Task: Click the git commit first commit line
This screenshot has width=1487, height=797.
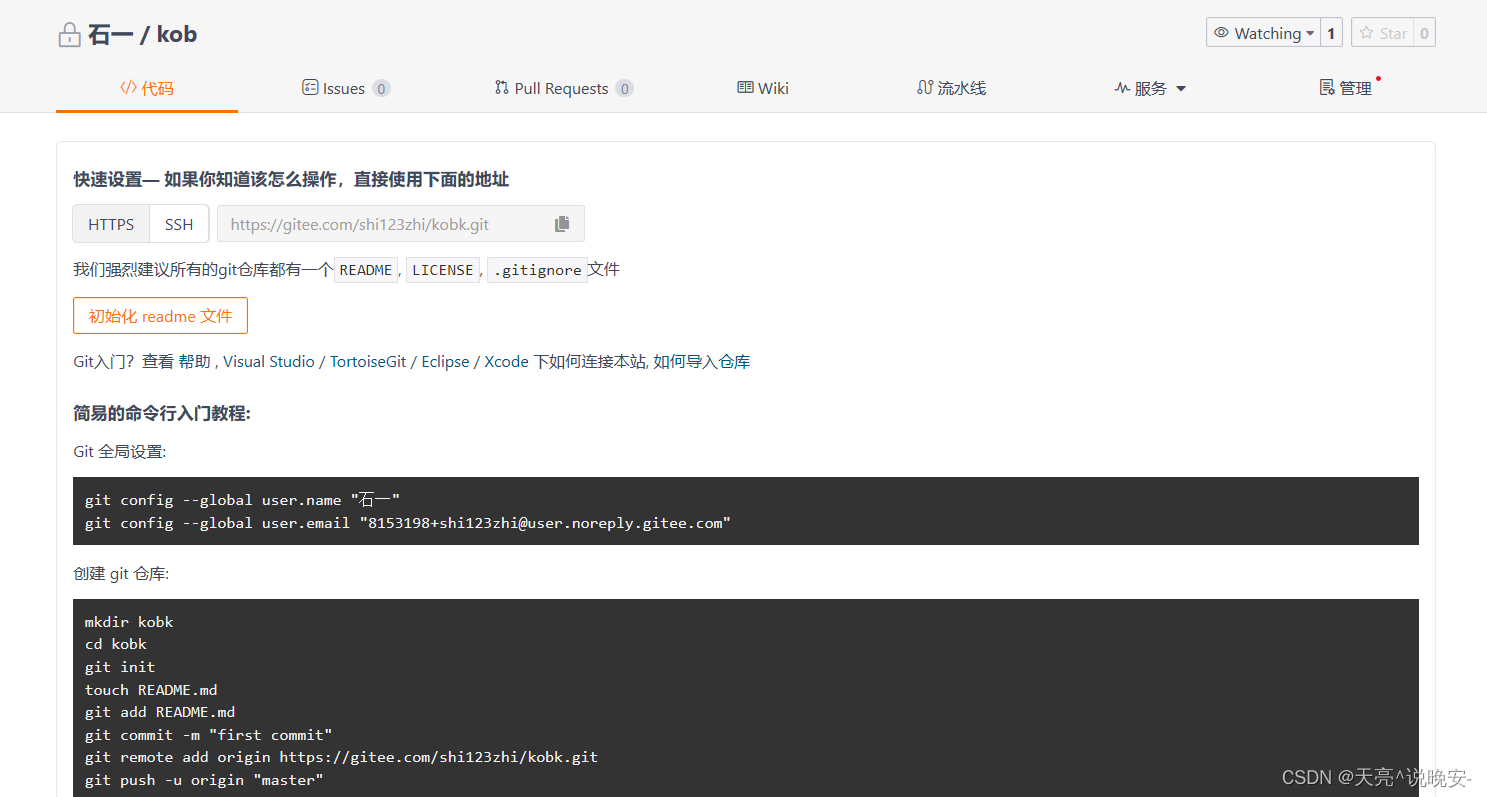Action: (x=209, y=735)
